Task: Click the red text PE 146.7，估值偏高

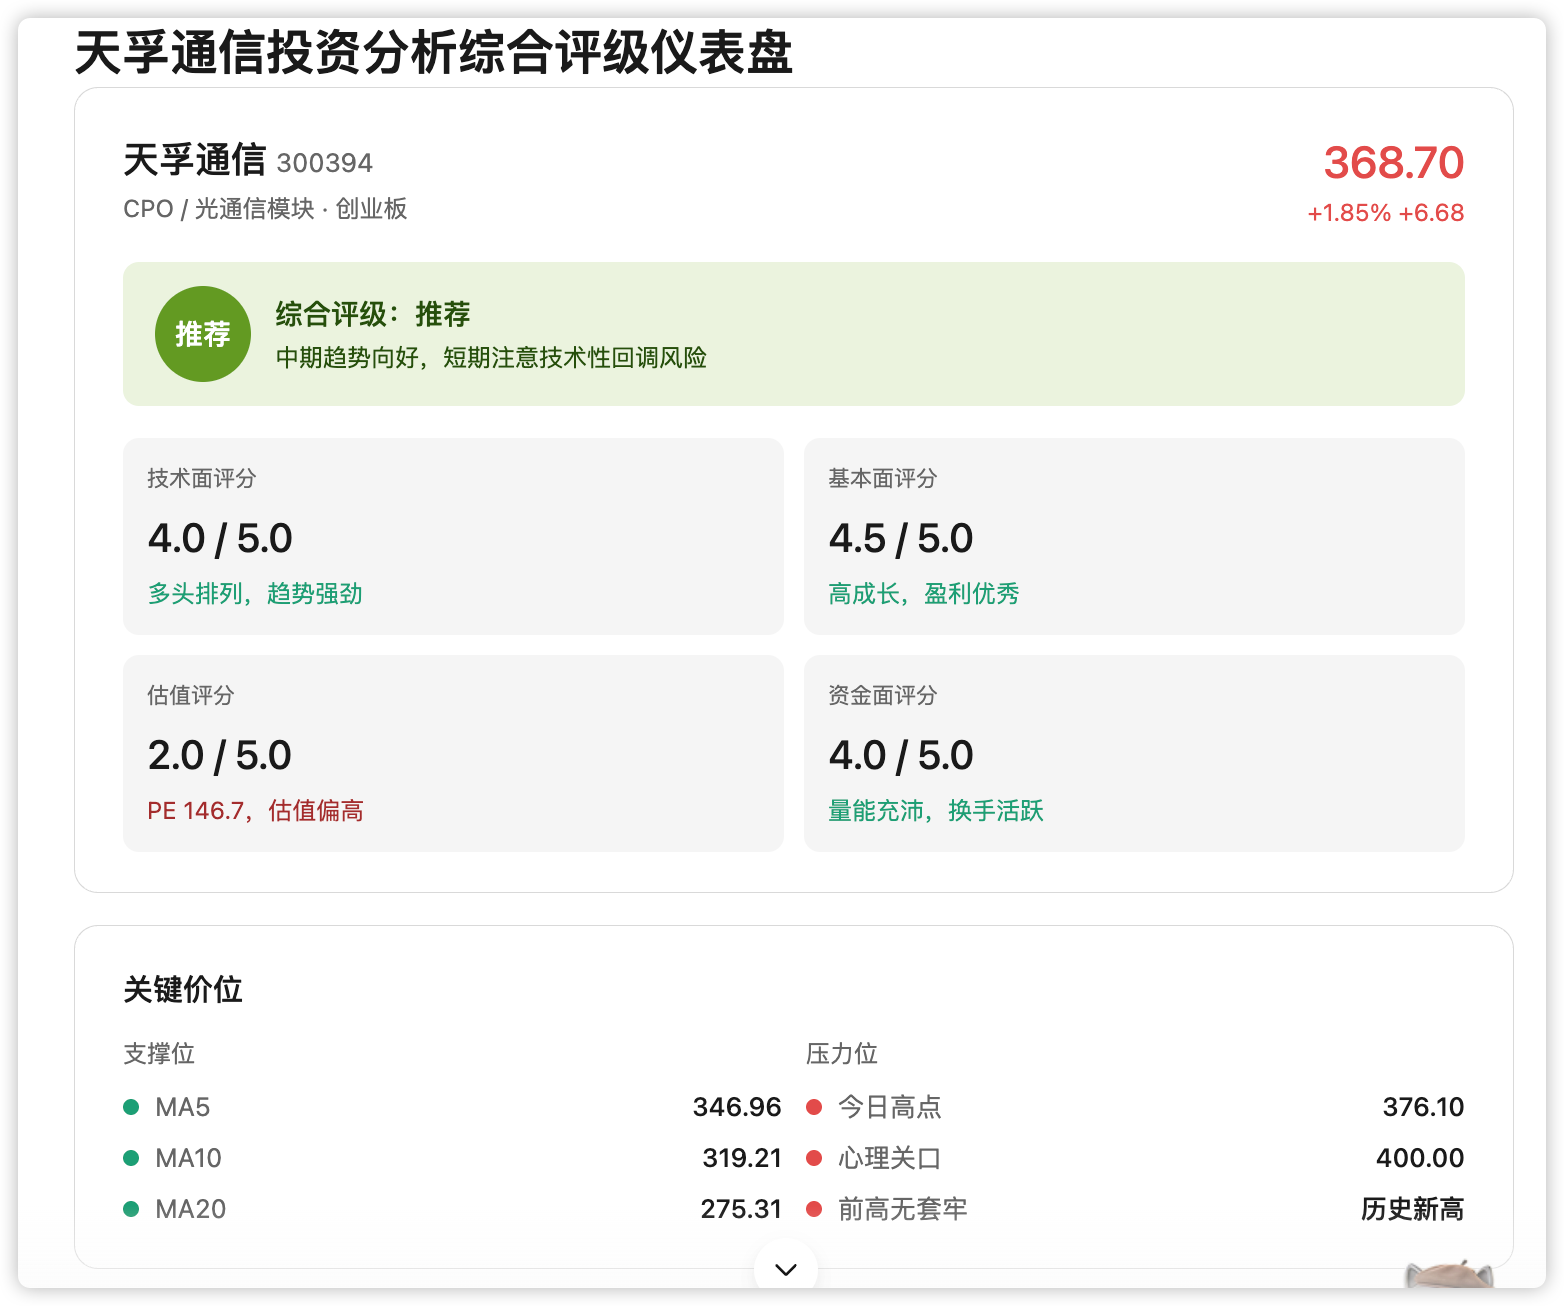Action: click(255, 811)
